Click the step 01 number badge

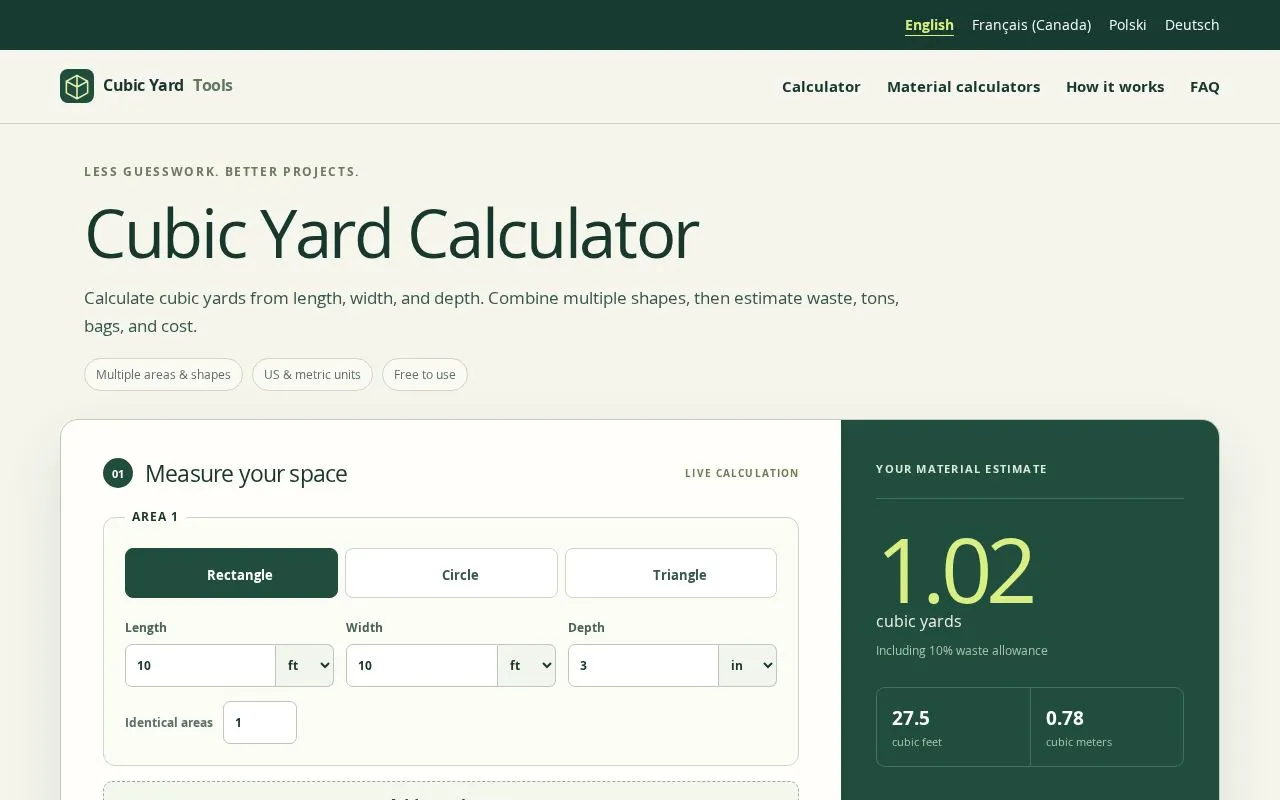coord(118,473)
